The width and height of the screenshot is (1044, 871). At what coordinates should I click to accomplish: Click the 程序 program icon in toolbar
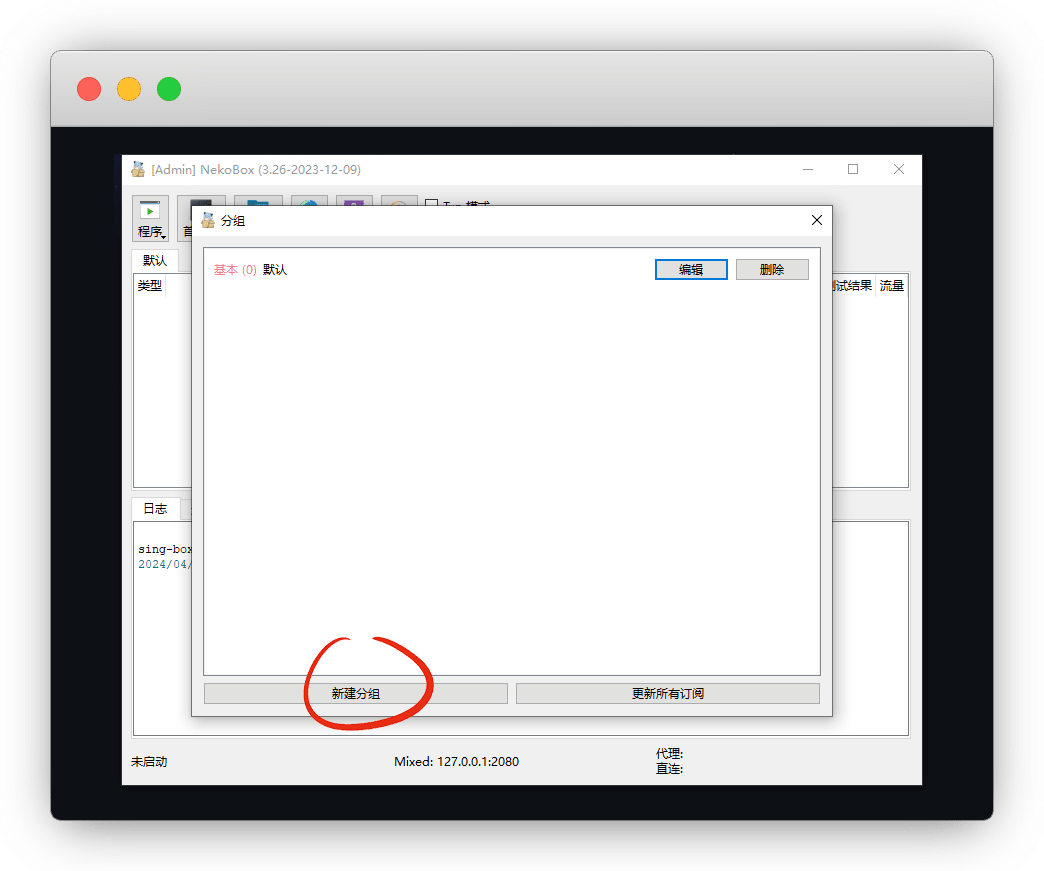pyautogui.click(x=150, y=212)
